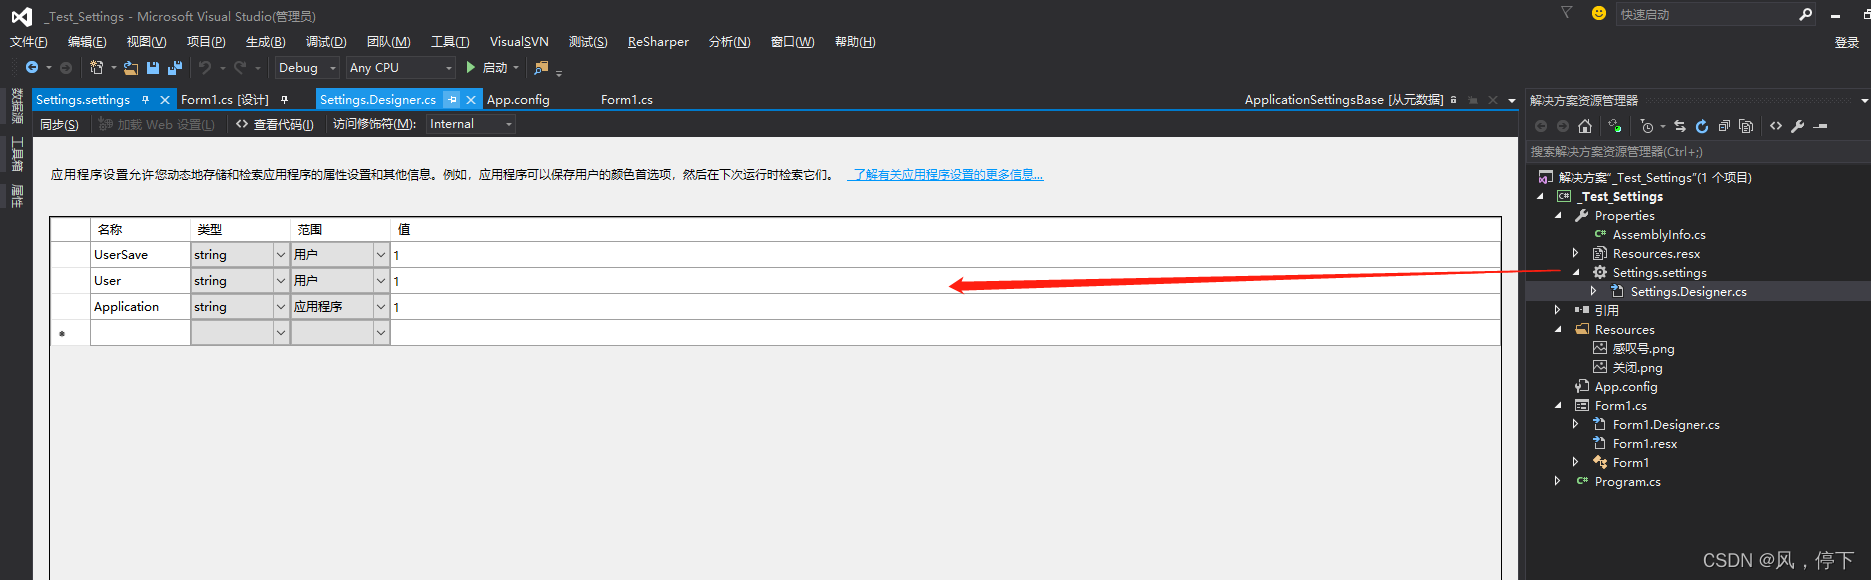Collapse the Properties node in Solution Explorer
The height and width of the screenshot is (580, 1871).
[x=1558, y=215]
